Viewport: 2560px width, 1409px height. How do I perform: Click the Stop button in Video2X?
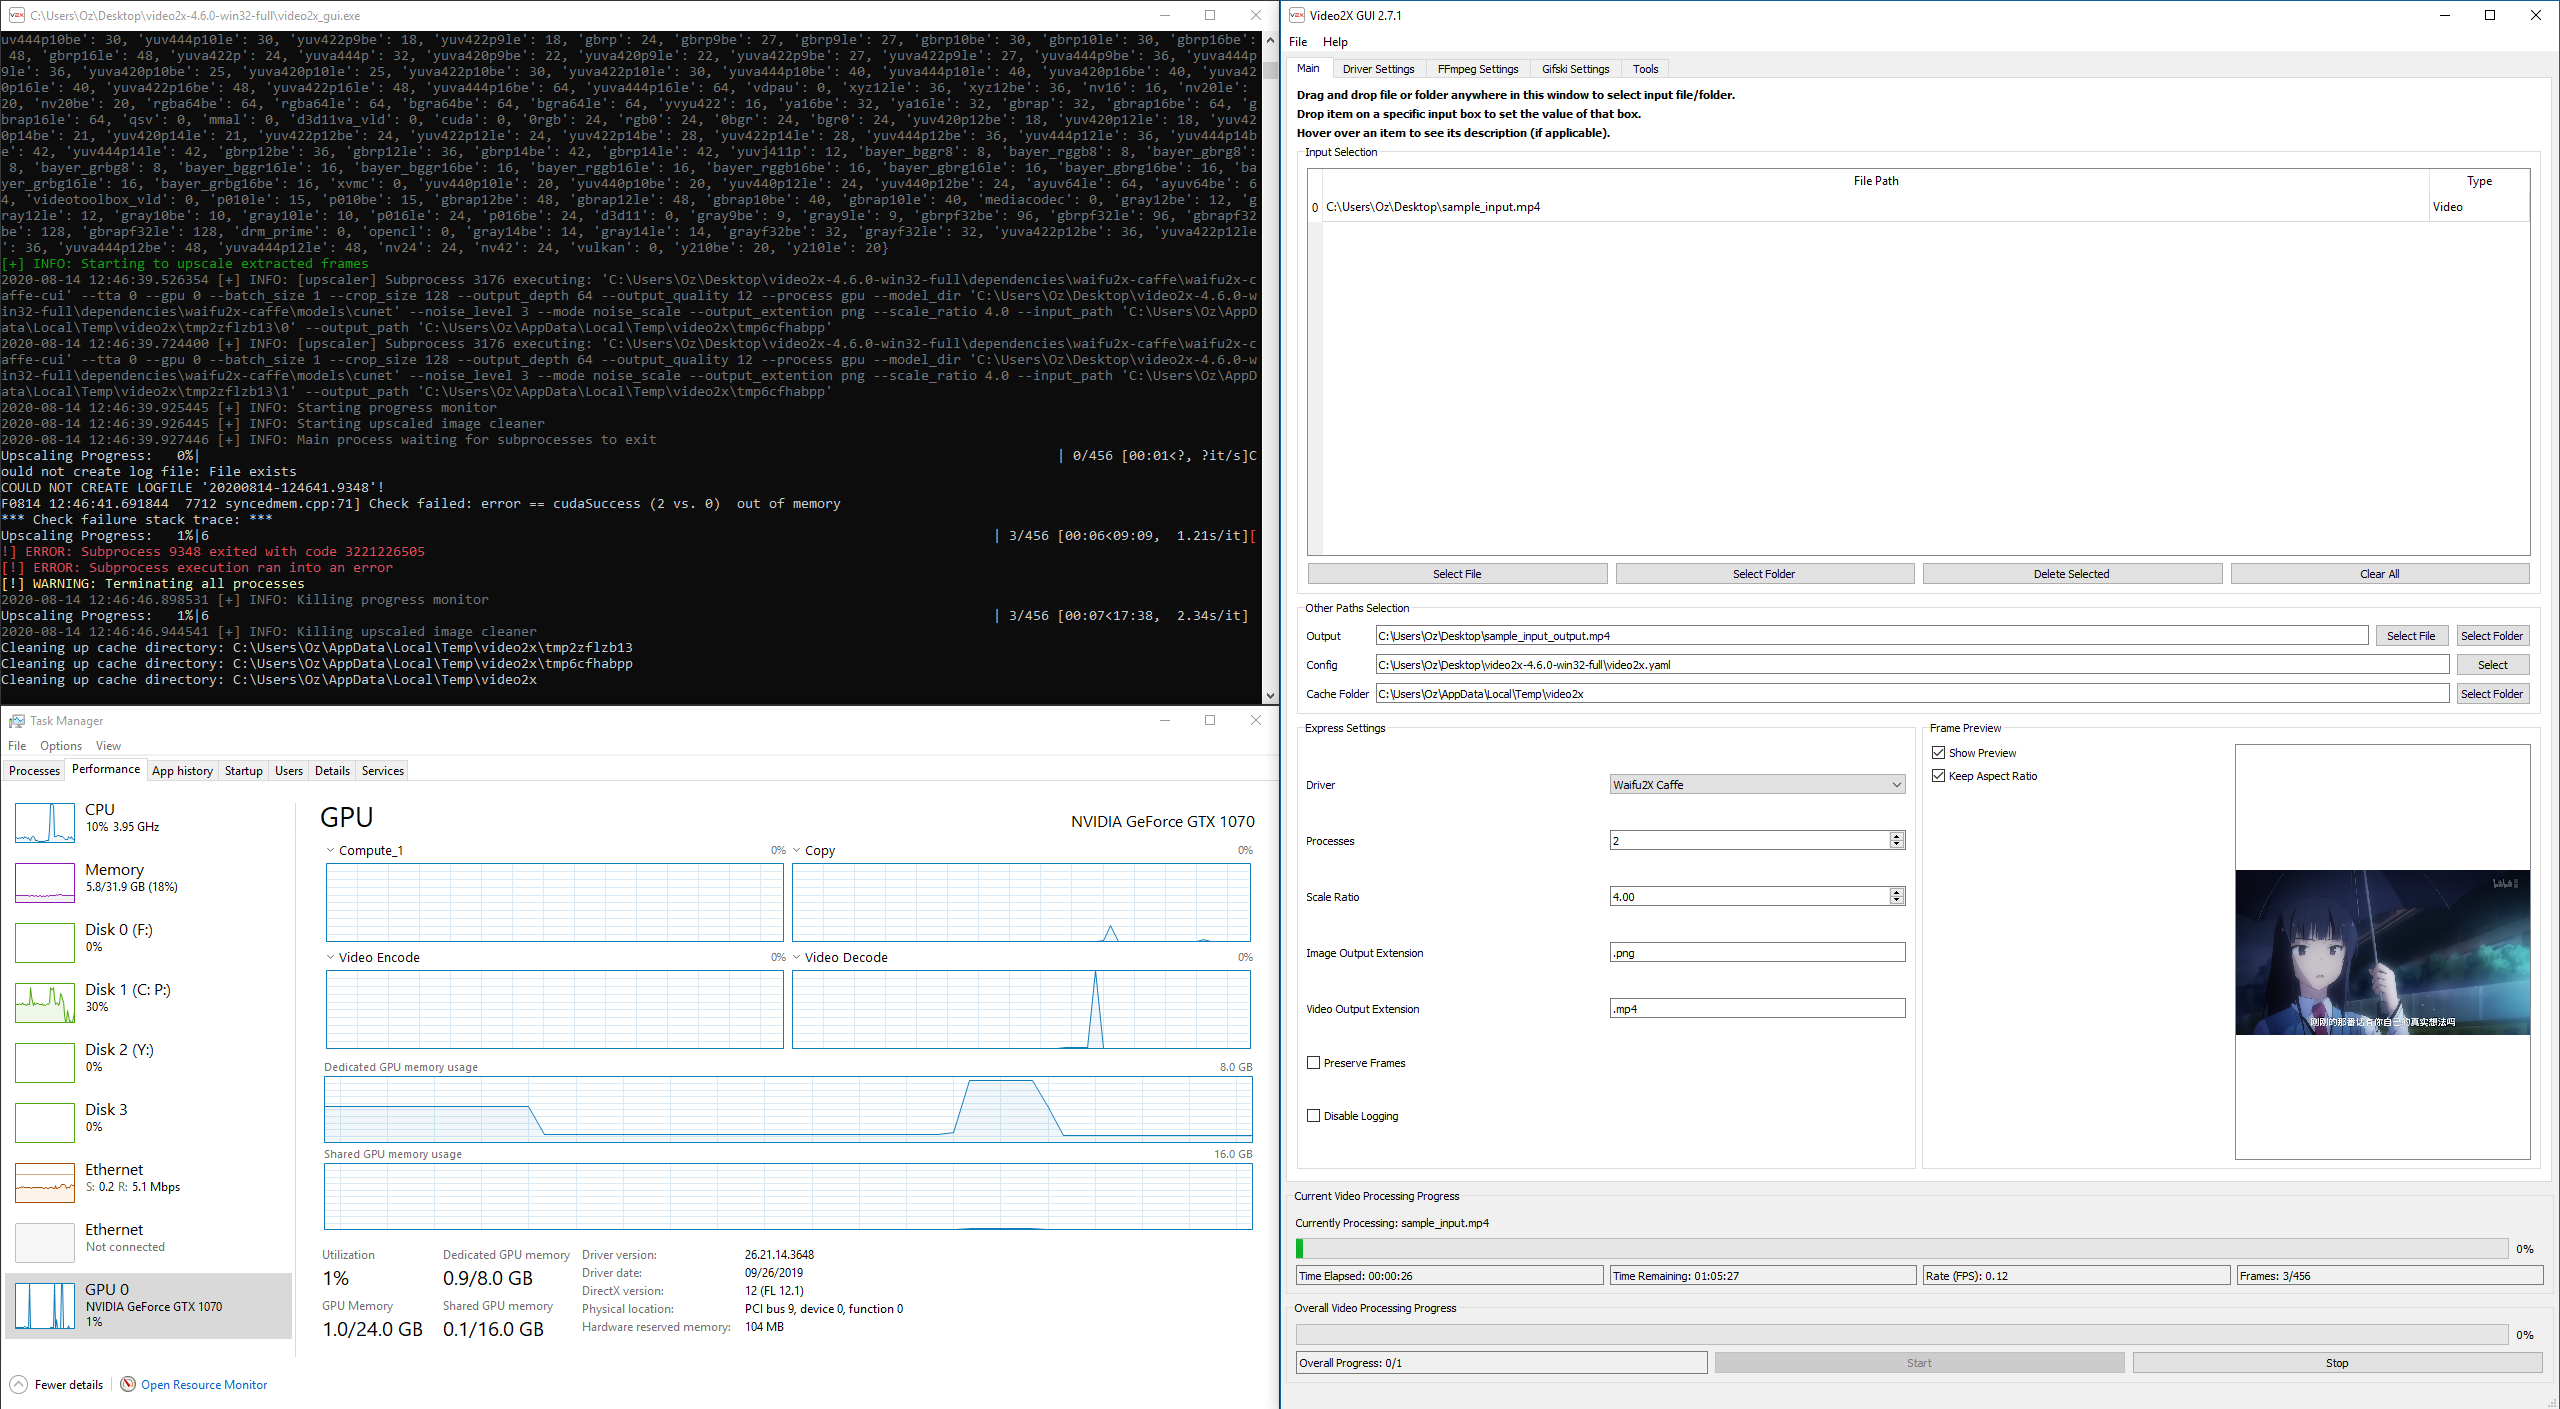click(2336, 1362)
